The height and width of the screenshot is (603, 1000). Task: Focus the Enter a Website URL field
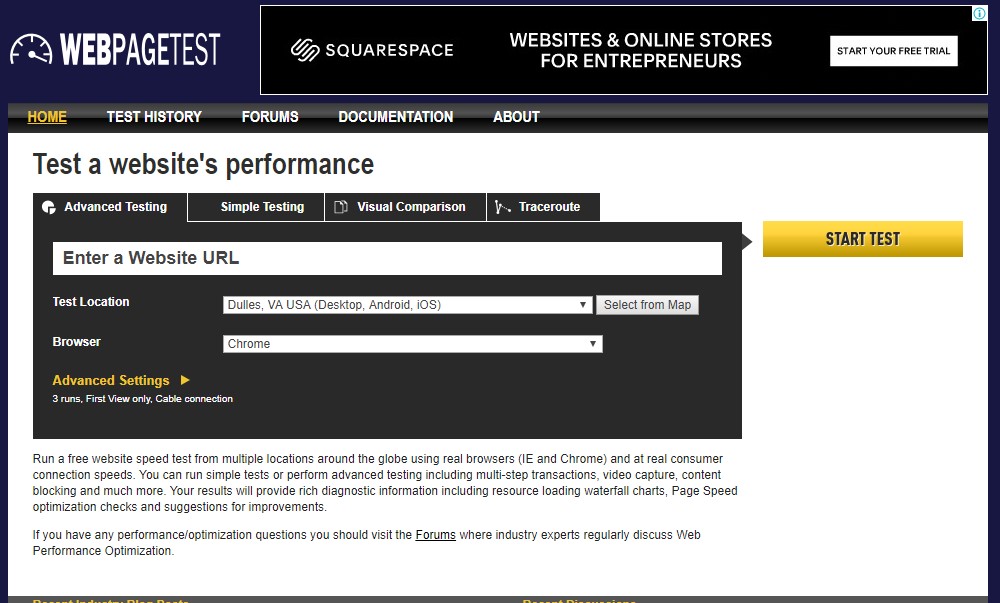click(x=387, y=258)
